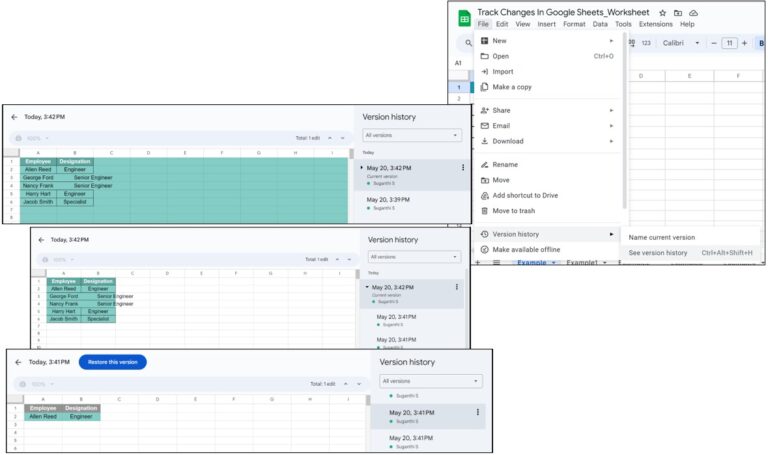Click the print icon in top panel toolbar

pyautogui.click(x=19, y=138)
